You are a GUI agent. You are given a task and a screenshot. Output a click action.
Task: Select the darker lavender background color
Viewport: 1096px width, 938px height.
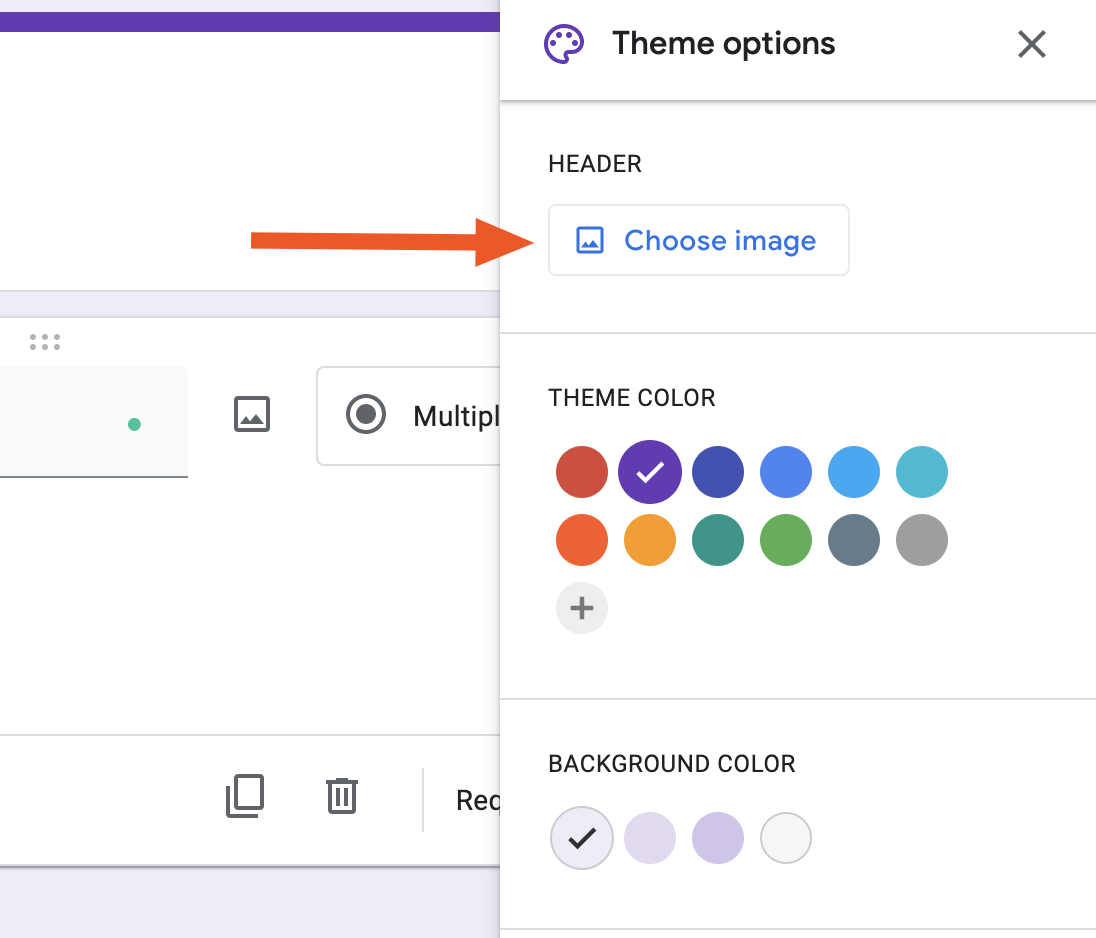pos(718,837)
